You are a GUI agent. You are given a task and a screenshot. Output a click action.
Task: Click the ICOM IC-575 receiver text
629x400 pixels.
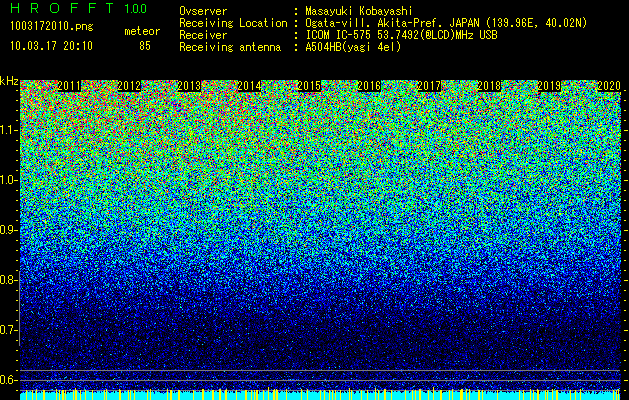tap(401, 35)
